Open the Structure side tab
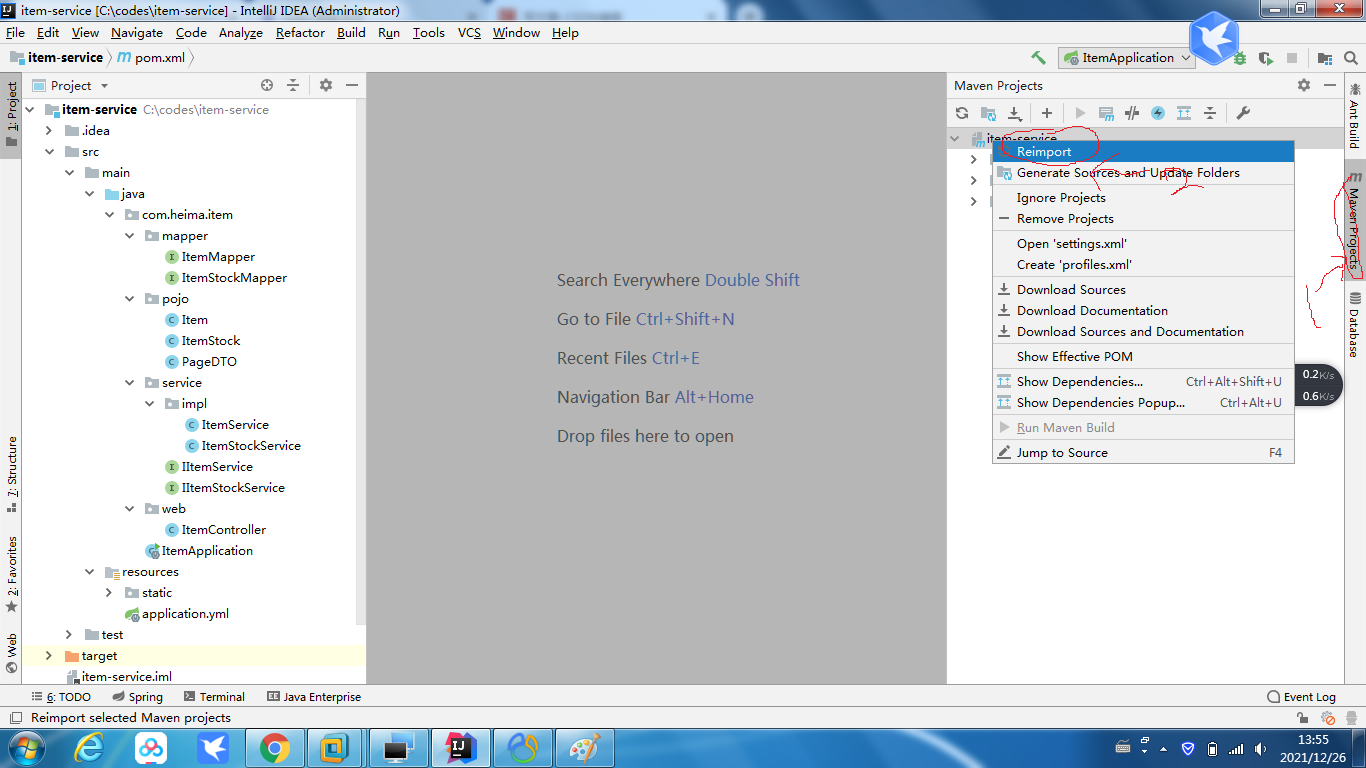 click(x=12, y=474)
